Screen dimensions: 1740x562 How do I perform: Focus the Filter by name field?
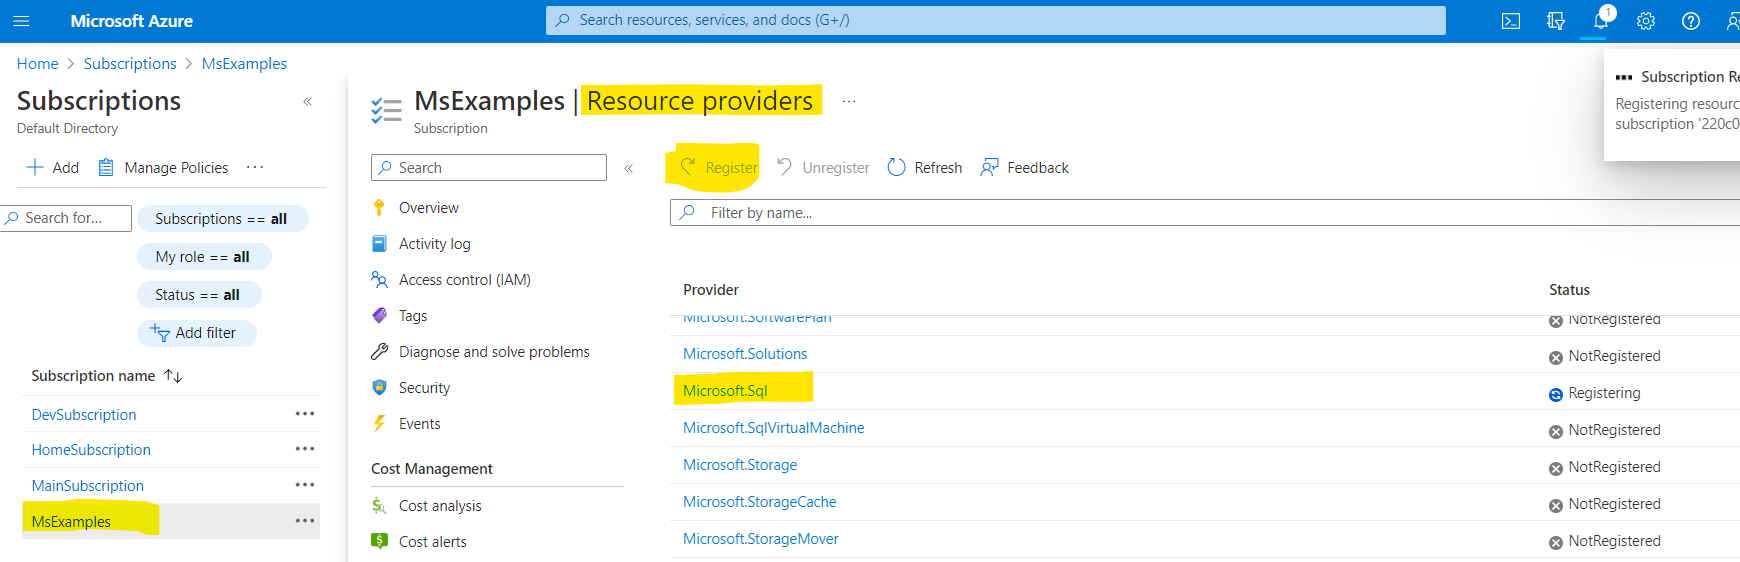(x=1205, y=213)
